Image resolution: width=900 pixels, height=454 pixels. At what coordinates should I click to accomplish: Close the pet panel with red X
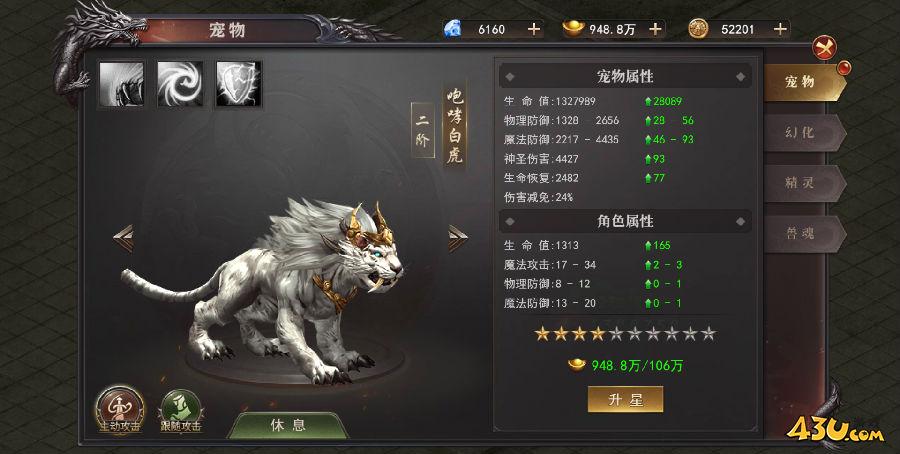click(x=824, y=48)
